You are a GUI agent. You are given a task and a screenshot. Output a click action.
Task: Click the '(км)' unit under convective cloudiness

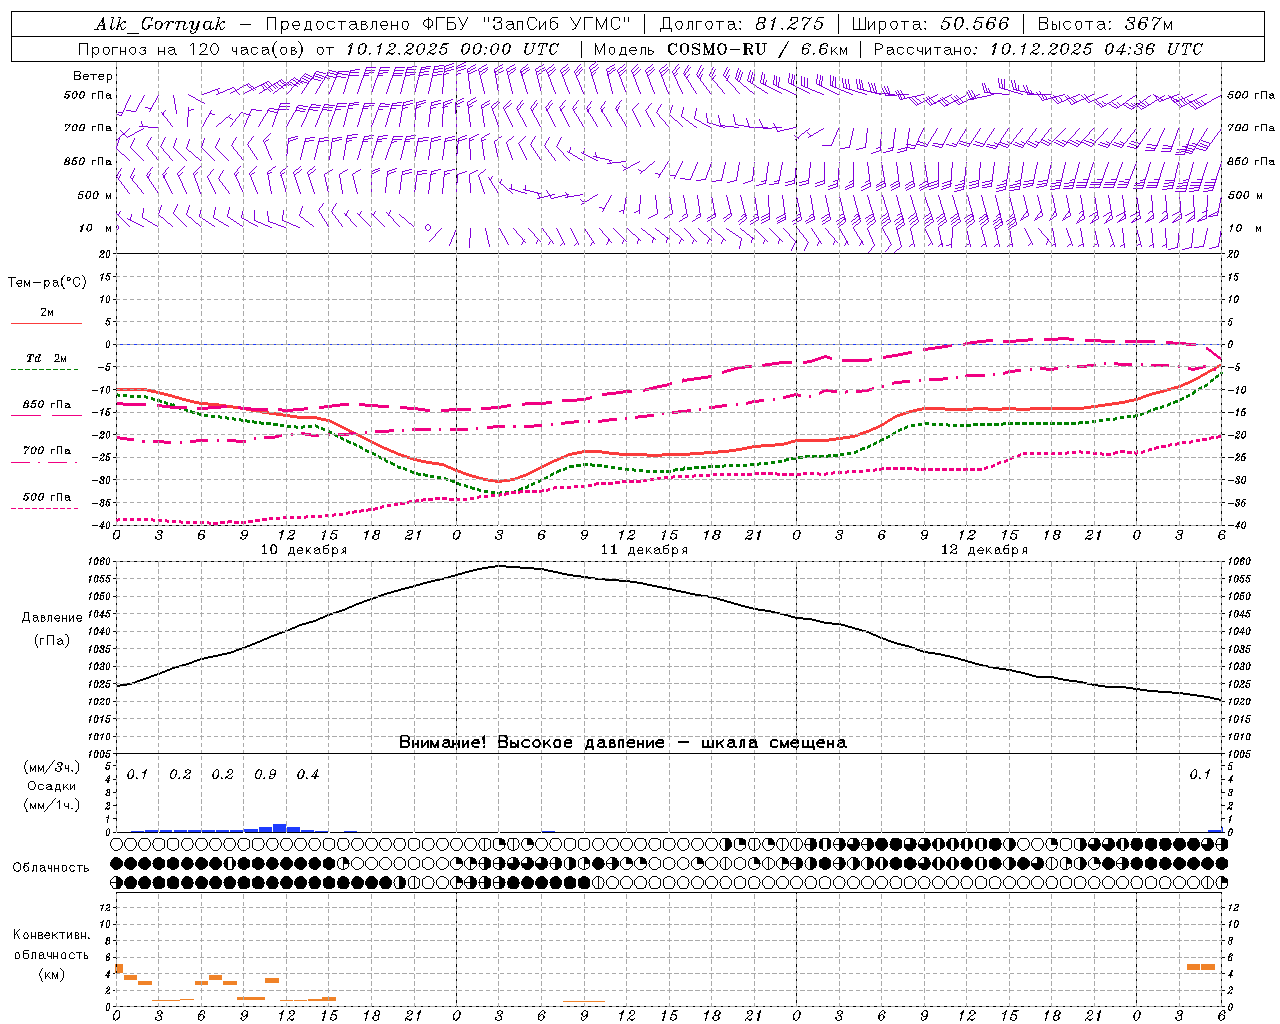coord(51,974)
